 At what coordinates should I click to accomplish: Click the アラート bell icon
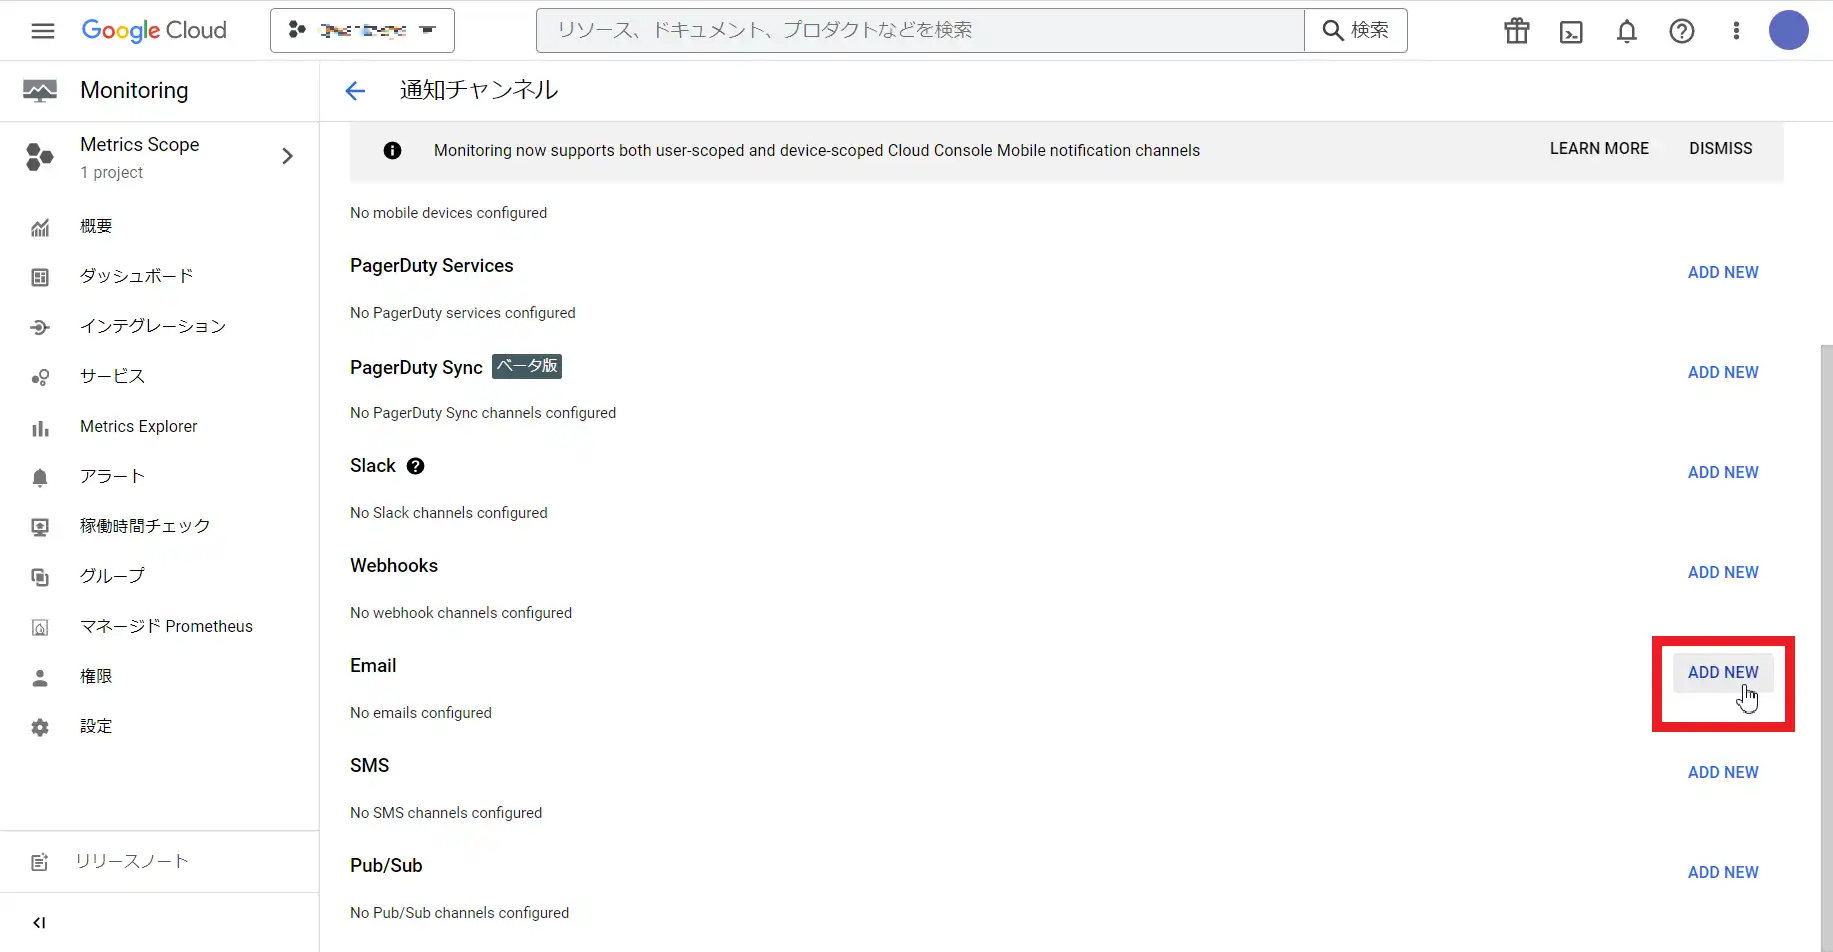coord(40,478)
